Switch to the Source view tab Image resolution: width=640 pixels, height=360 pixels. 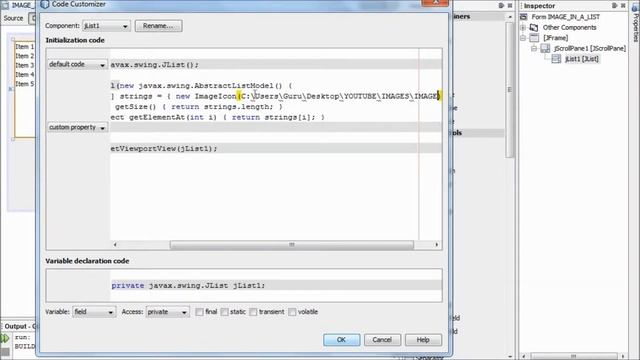(x=13, y=18)
